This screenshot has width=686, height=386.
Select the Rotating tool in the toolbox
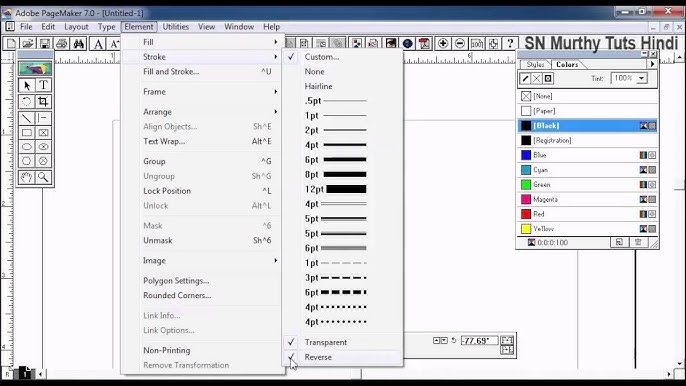27,102
